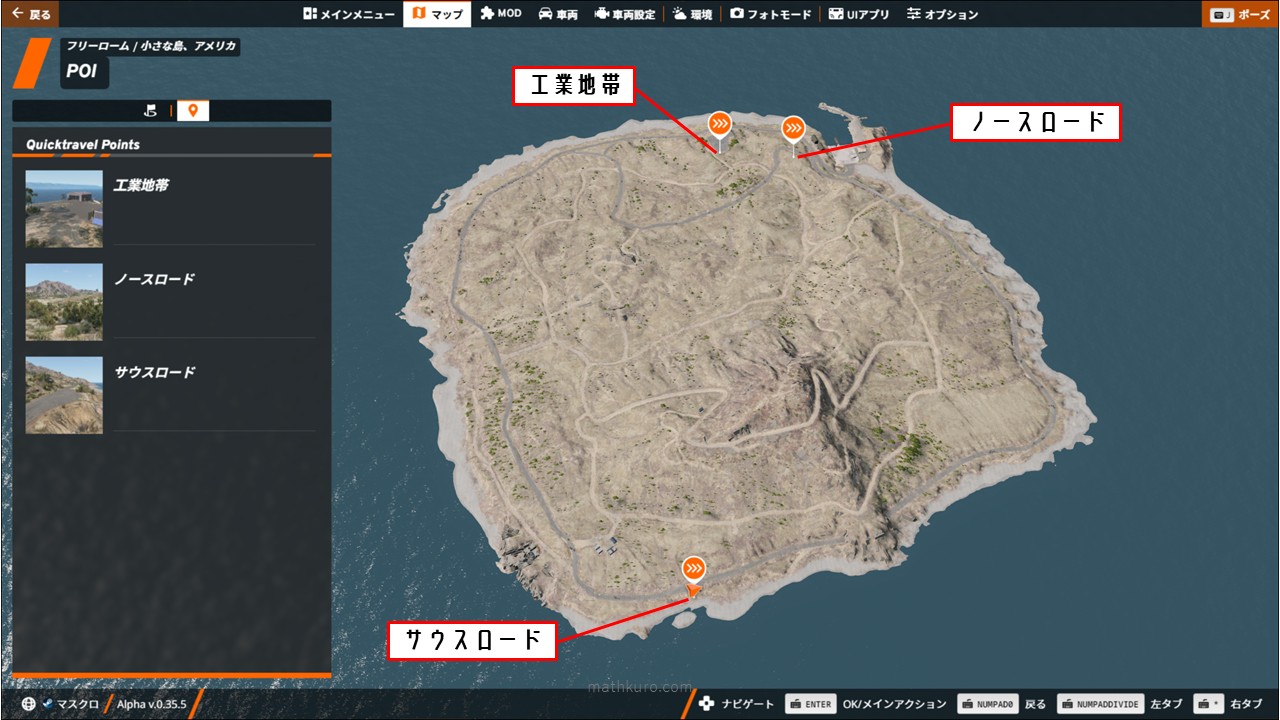This screenshot has width=1280, height=720.
Task: Select ノースロード in the quicktravel list
Action: 154,280
